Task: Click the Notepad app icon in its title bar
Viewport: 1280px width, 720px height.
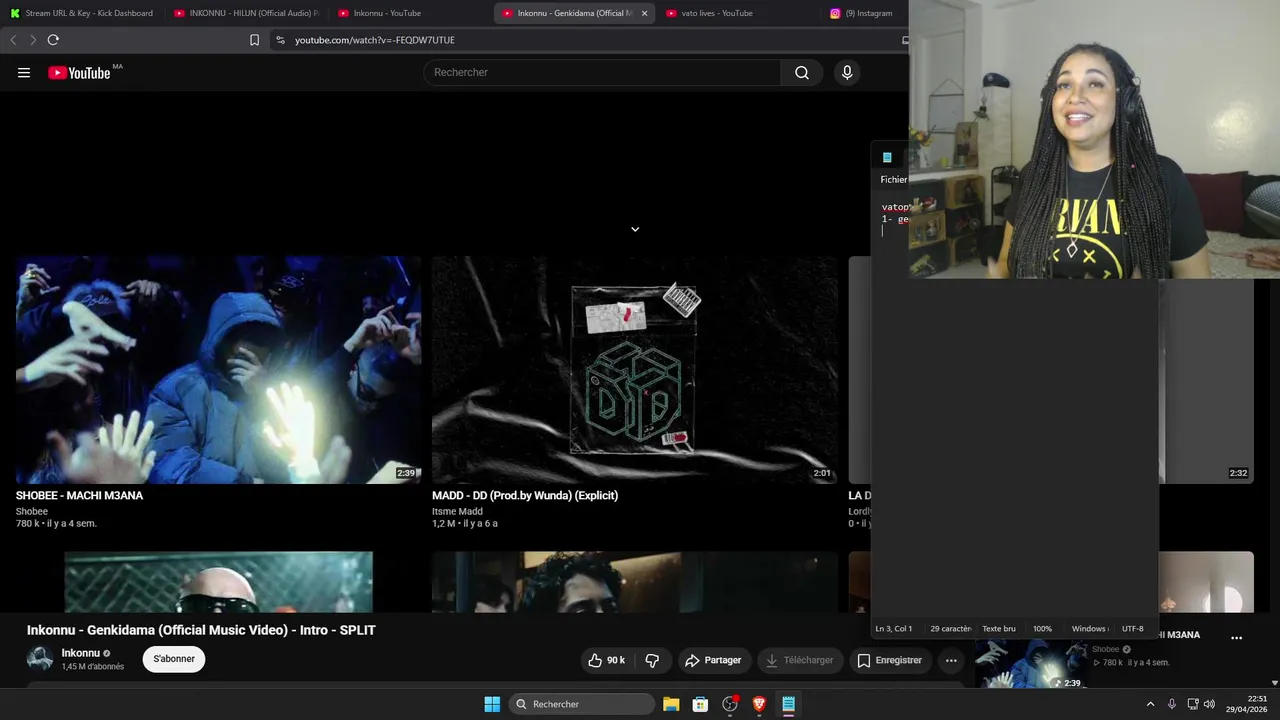Action: [x=887, y=157]
